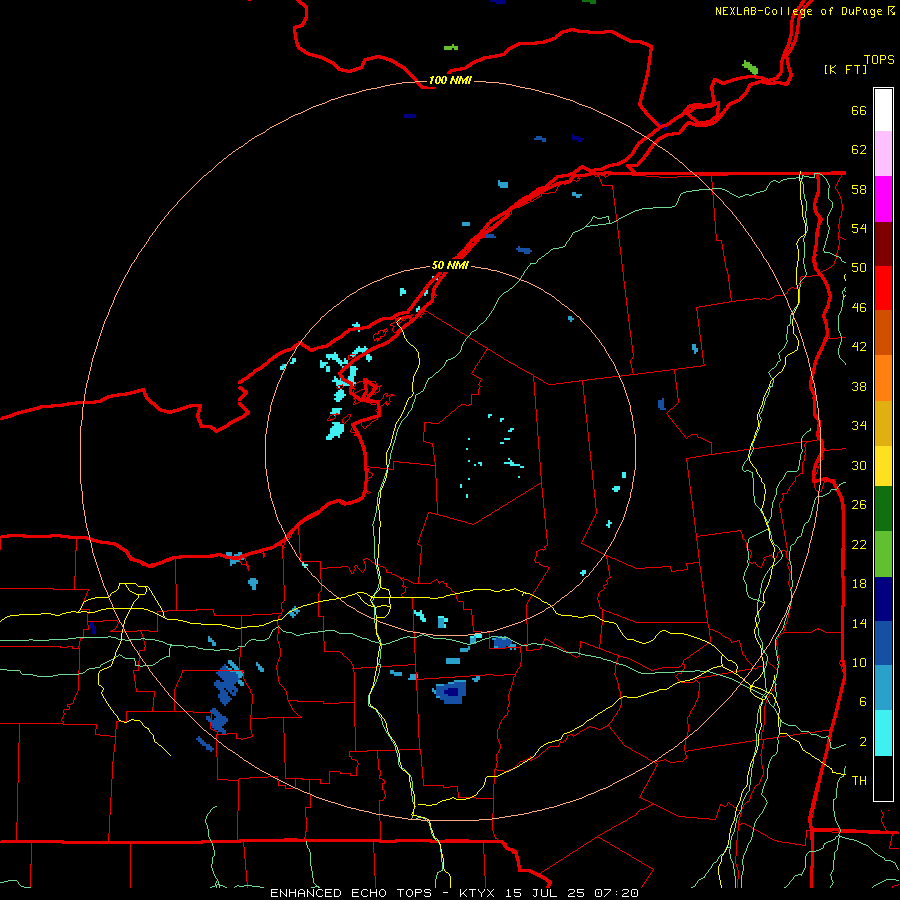Image resolution: width=900 pixels, height=900 pixels.
Task: Click the 15 JUL 25 date text
Action: (x=545, y=893)
